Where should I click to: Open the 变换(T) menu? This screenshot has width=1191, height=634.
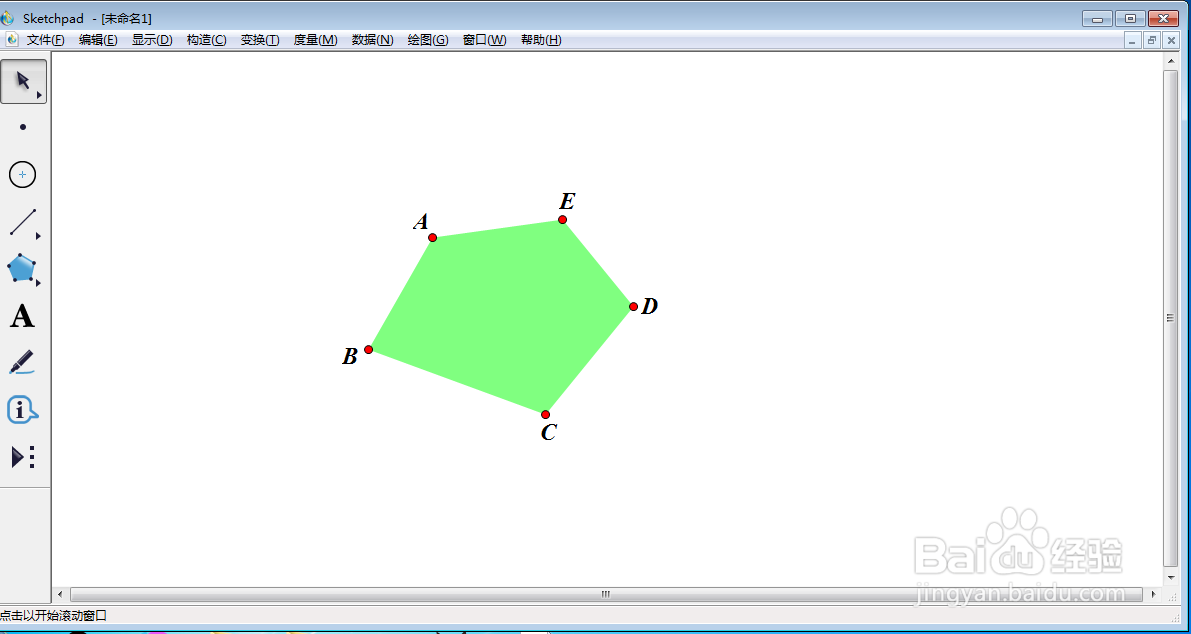pos(260,40)
